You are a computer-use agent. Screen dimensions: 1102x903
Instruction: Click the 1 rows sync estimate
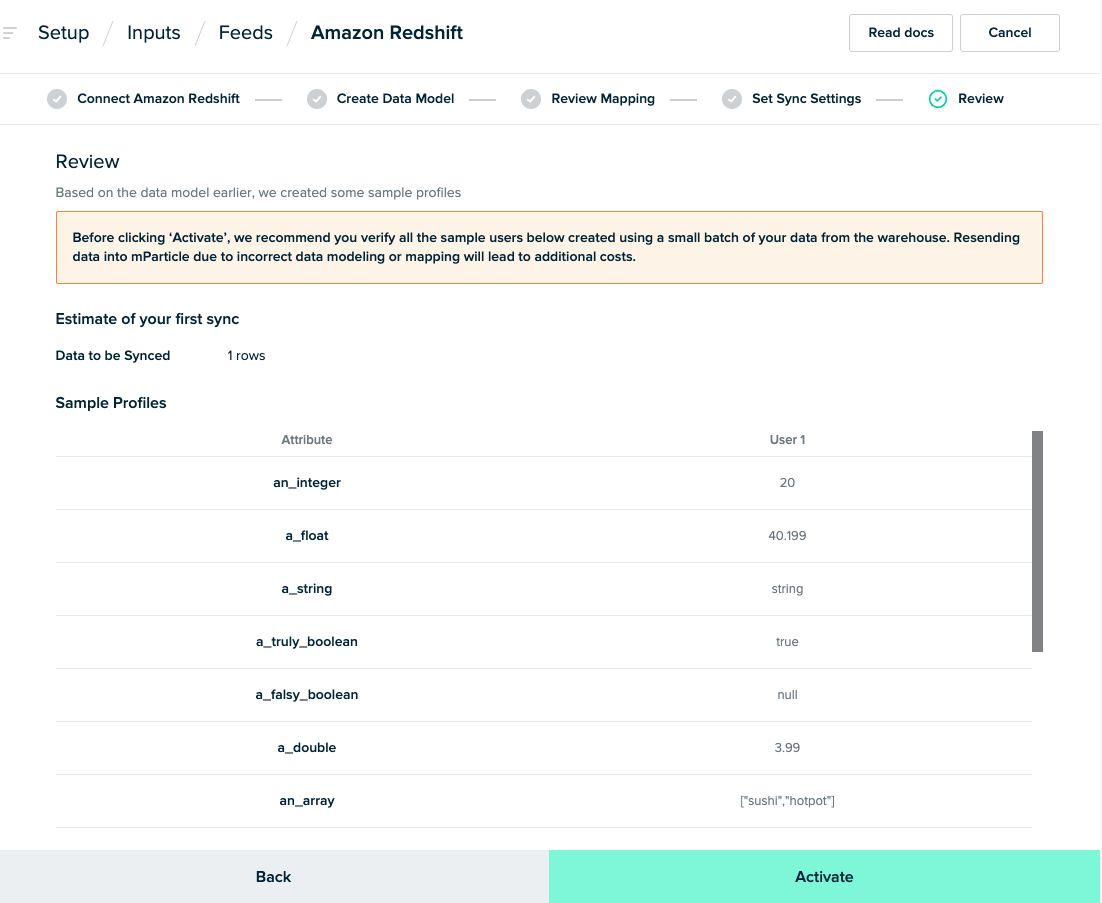coord(246,356)
